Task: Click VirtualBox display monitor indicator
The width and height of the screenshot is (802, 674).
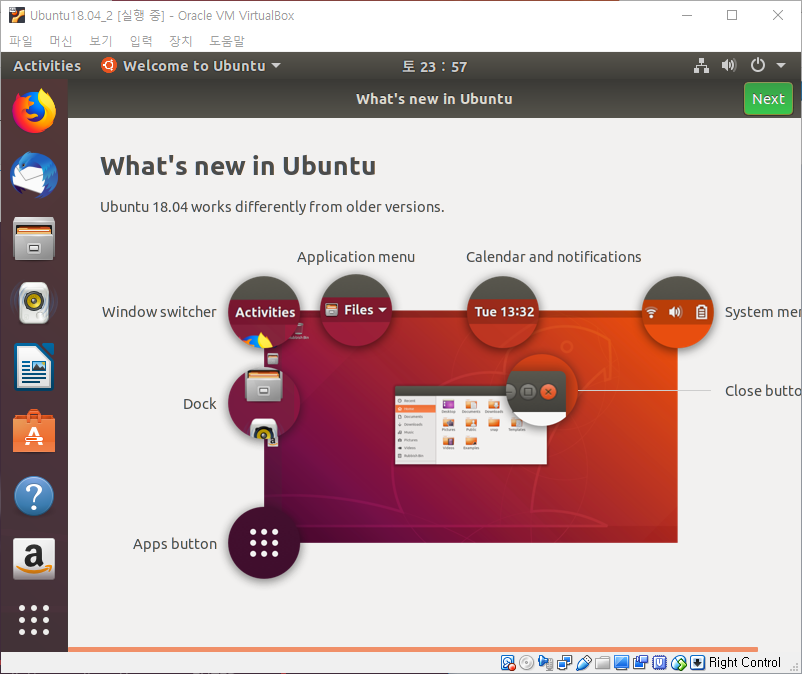Action: pyautogui.click(x=621, y=663)
